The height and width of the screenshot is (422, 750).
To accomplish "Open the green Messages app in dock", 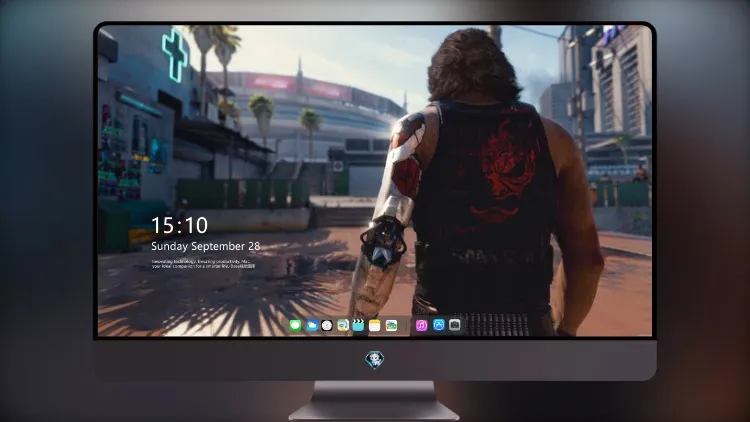I will click(296, 326).
